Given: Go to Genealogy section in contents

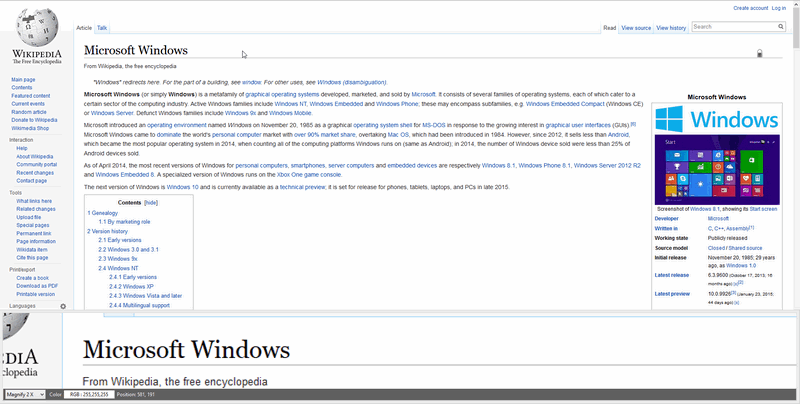Looking at the screenshot, I should point(103,213).
